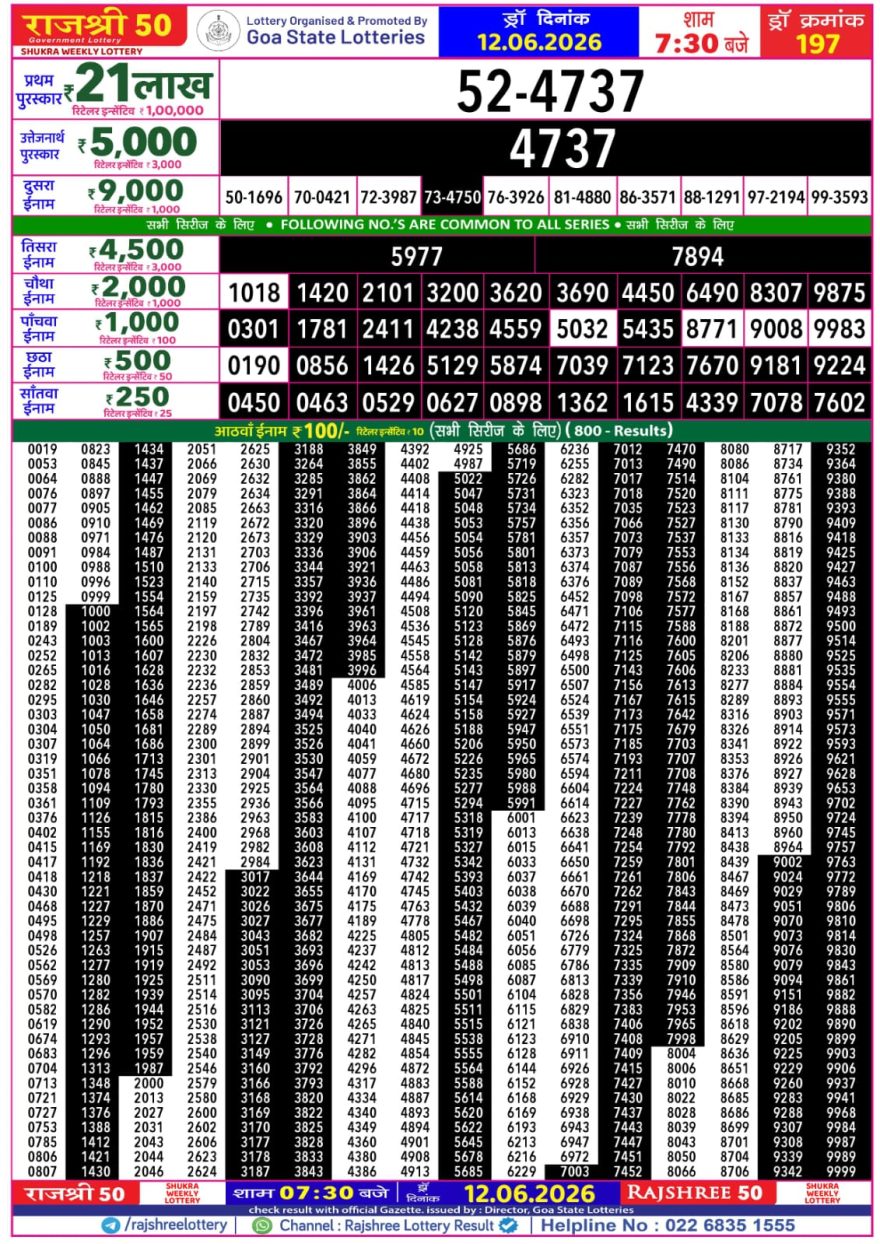Select the highlighted second prize number 73-4750

[453, 197]
